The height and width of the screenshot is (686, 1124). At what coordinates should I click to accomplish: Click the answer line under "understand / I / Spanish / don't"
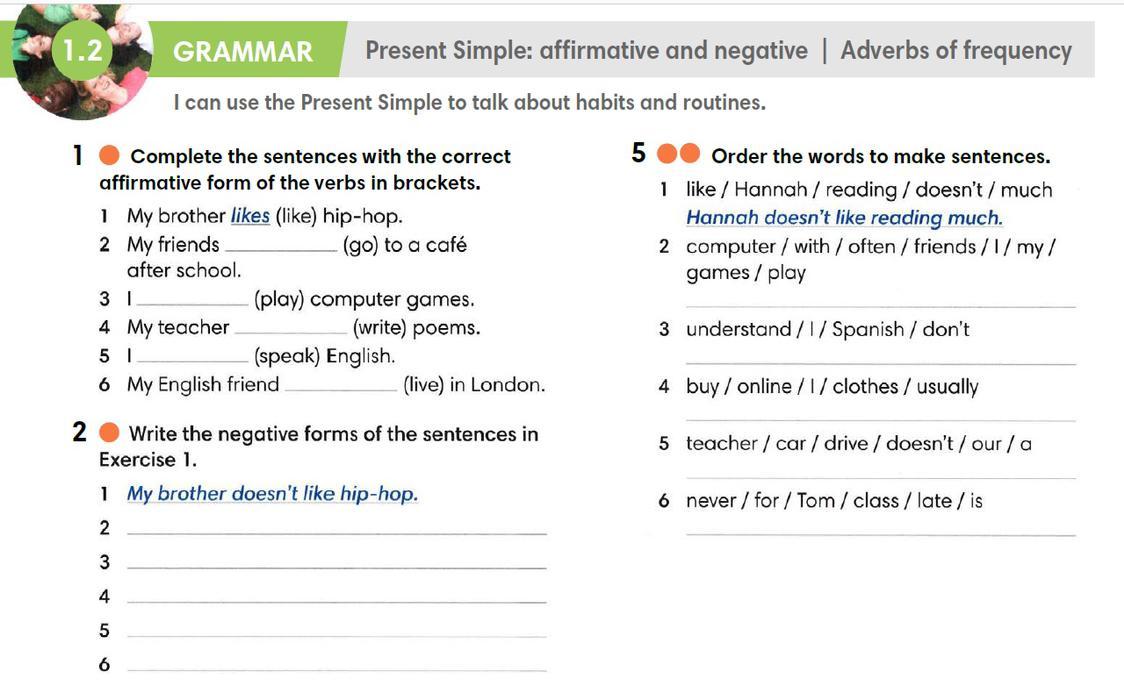pos(880,362)
